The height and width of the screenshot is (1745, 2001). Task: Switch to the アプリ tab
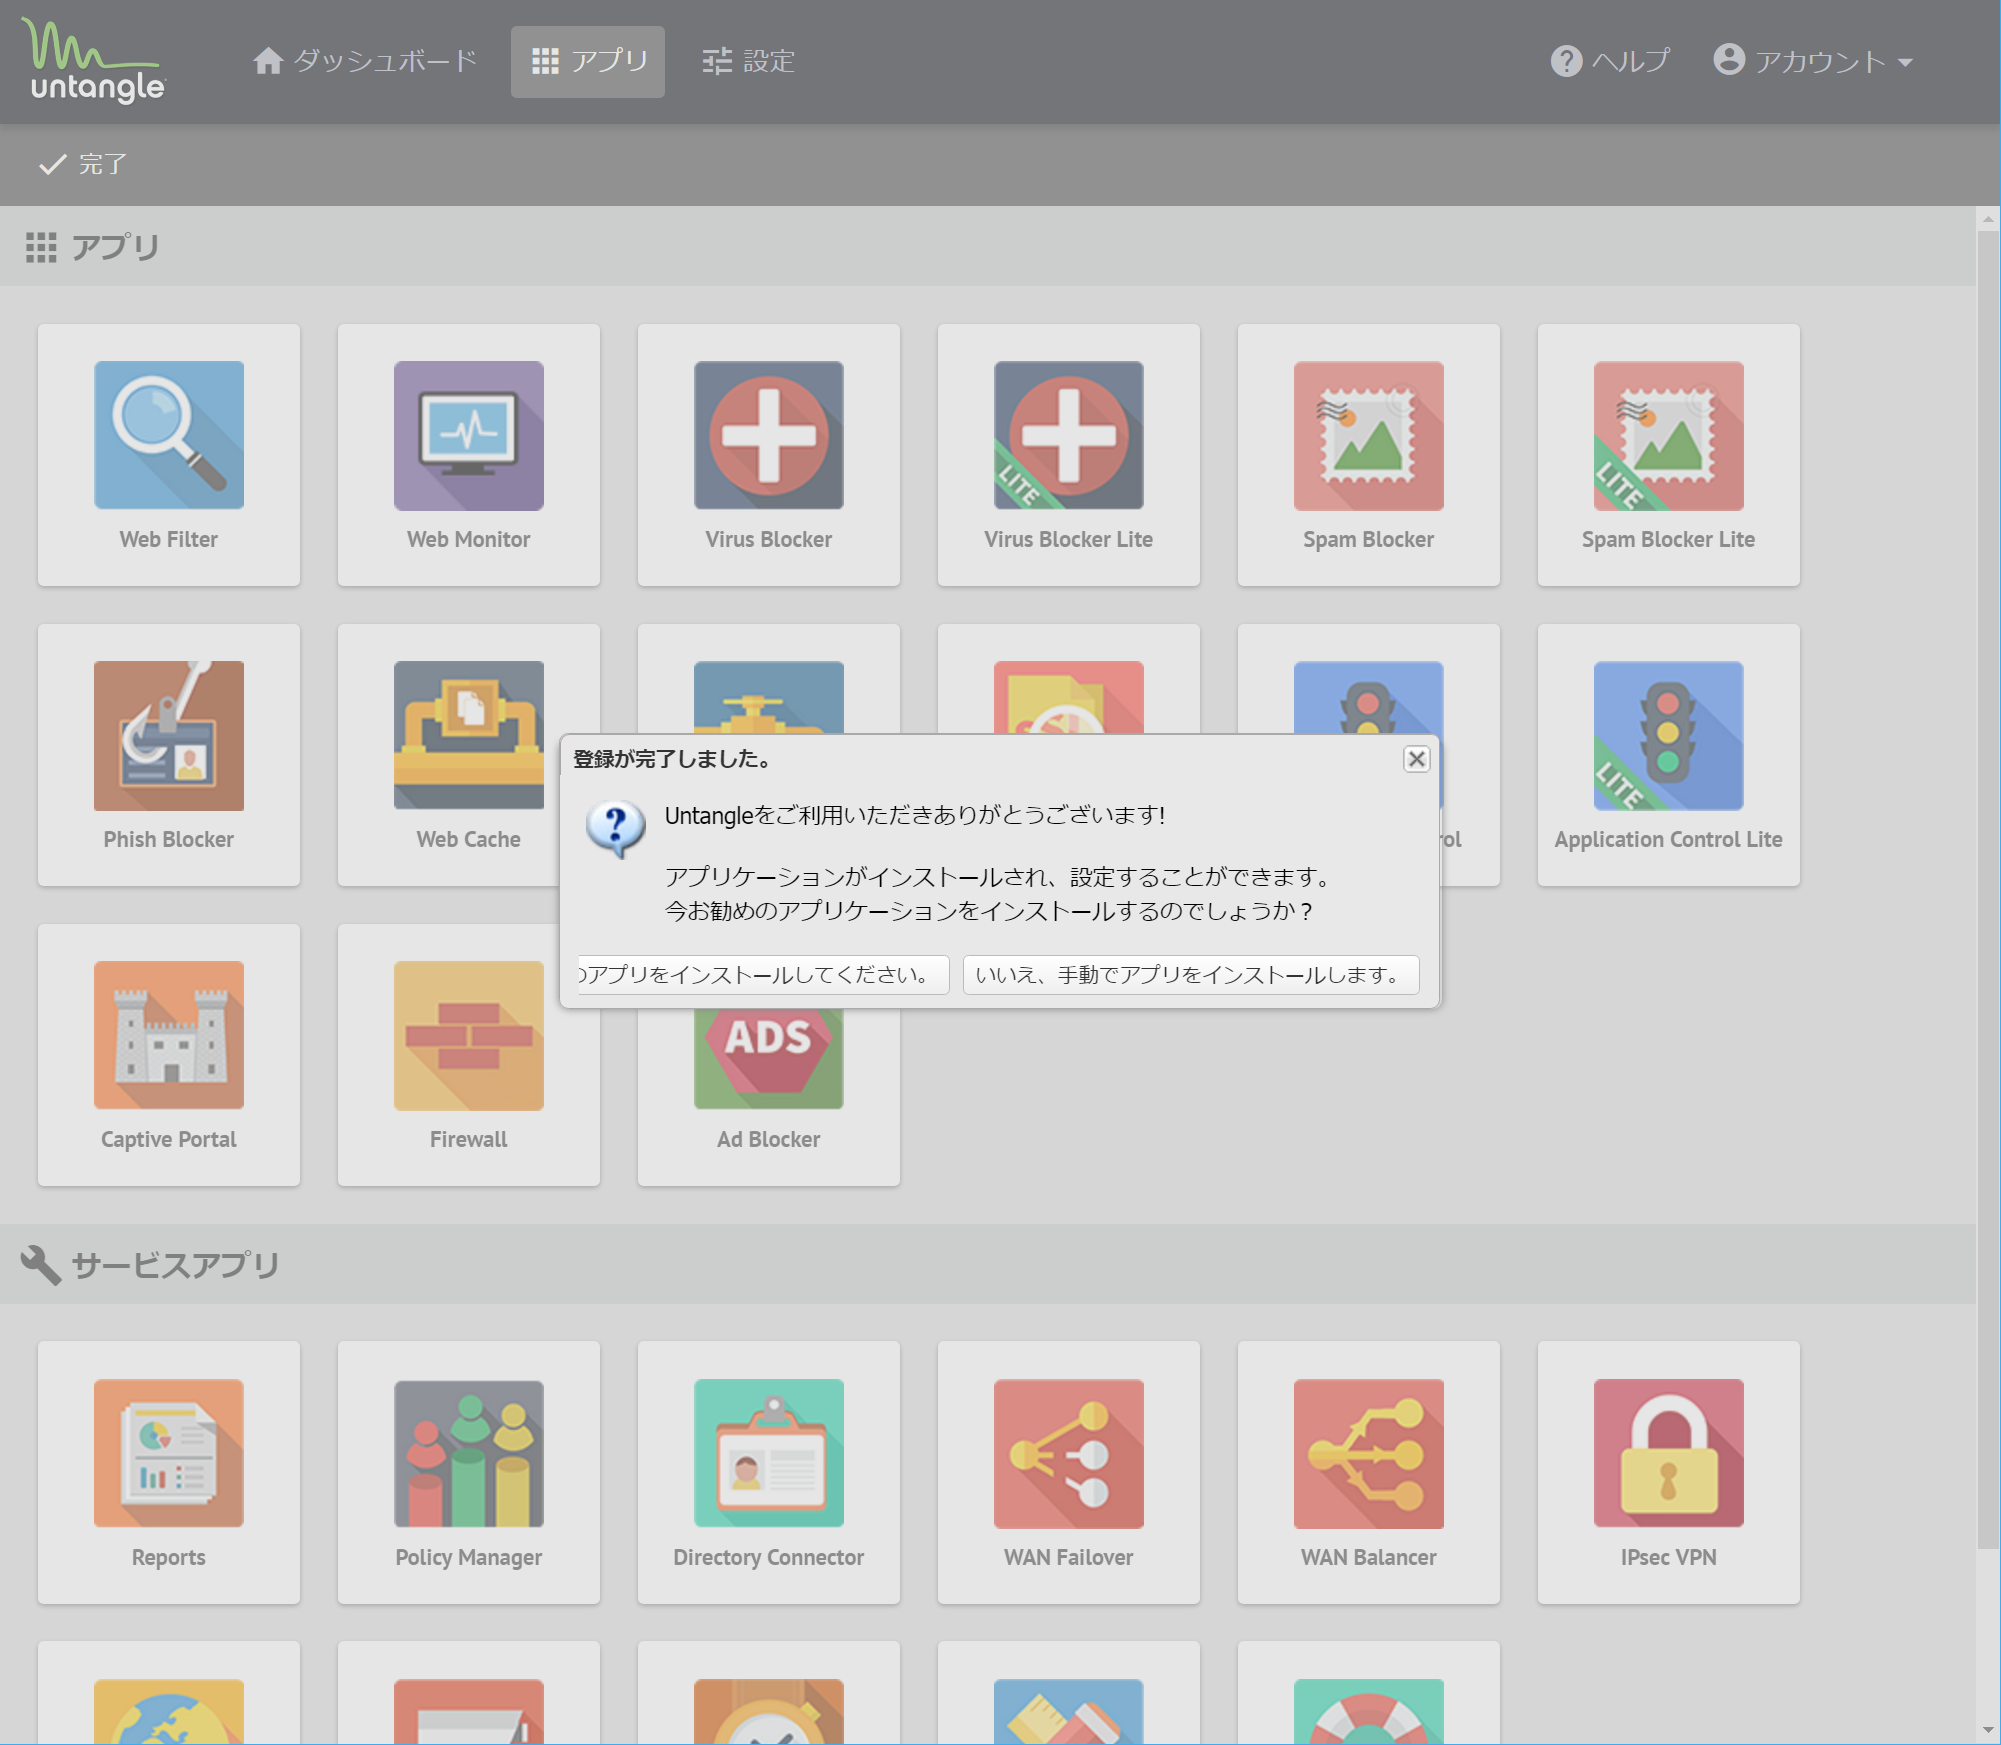click(588, 61)
